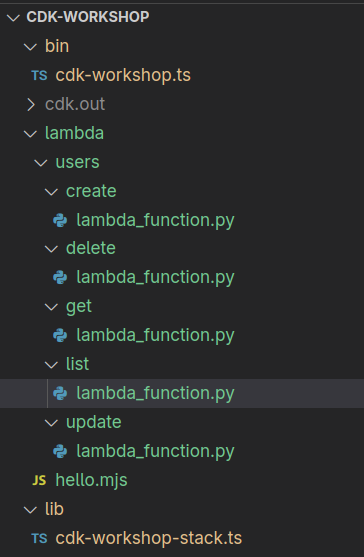Click Python icon of update lambda_function.py

[60, 451]
